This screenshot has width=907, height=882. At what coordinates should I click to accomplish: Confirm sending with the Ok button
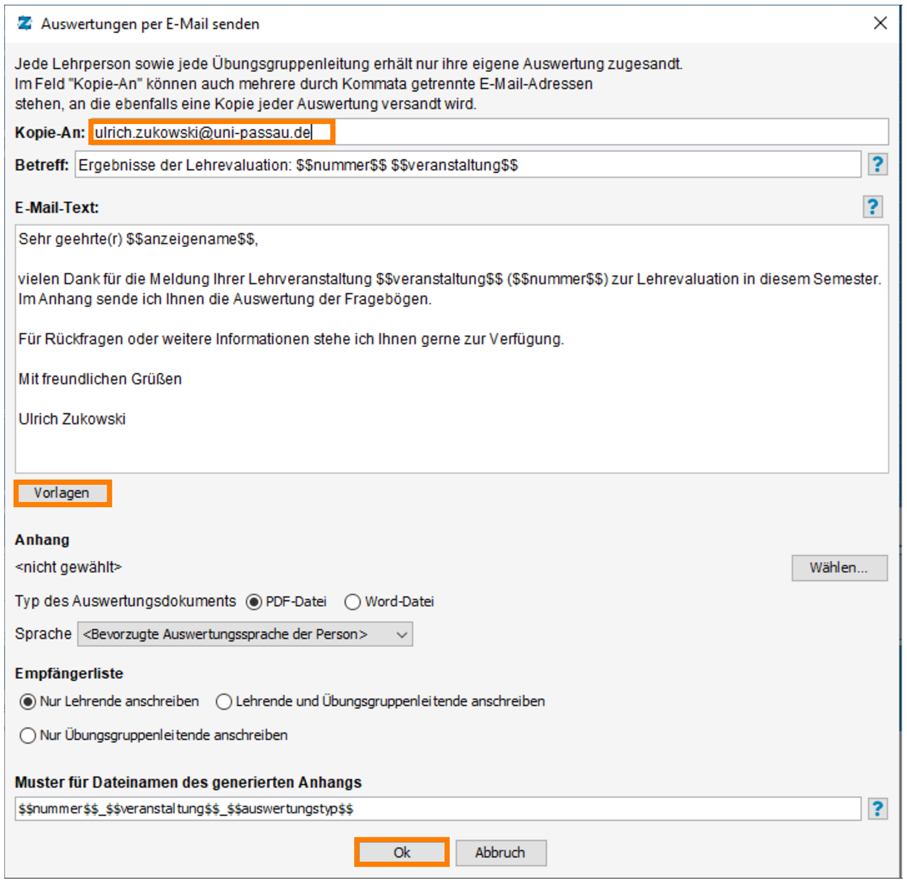pyautogui.click(x=402, y=853)
